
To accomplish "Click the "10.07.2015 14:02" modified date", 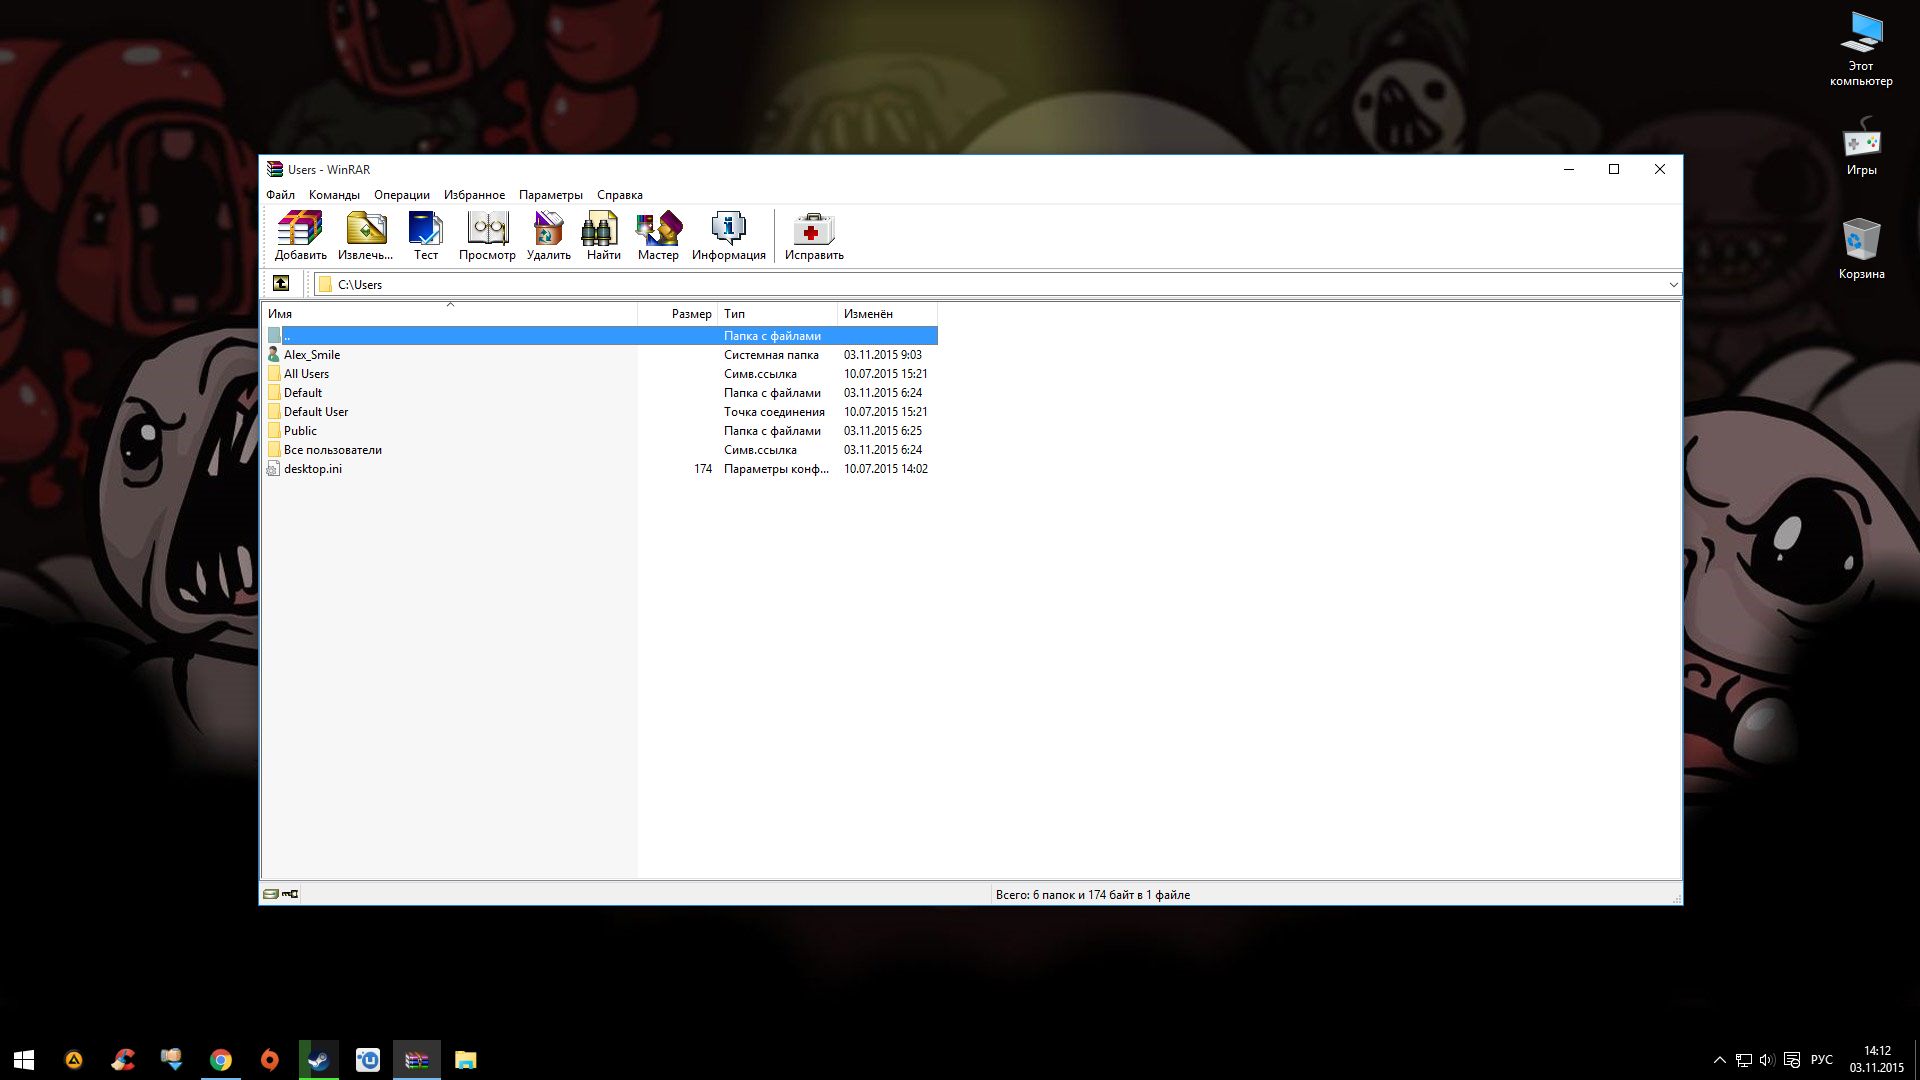I will click(x=886, y=469).
